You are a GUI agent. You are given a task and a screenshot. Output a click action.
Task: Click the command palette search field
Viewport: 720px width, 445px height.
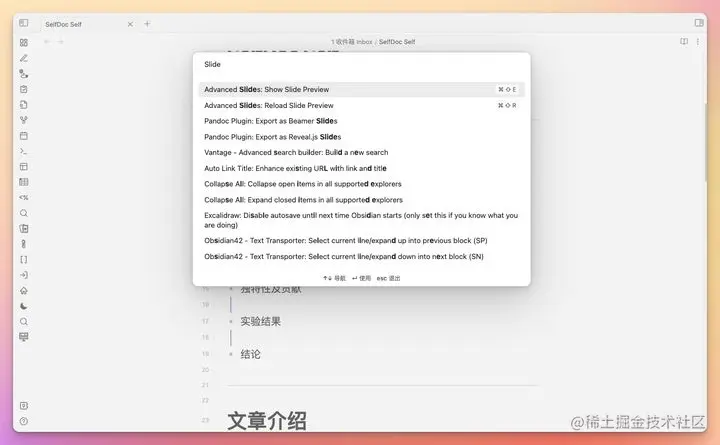(x=361, y=64)
